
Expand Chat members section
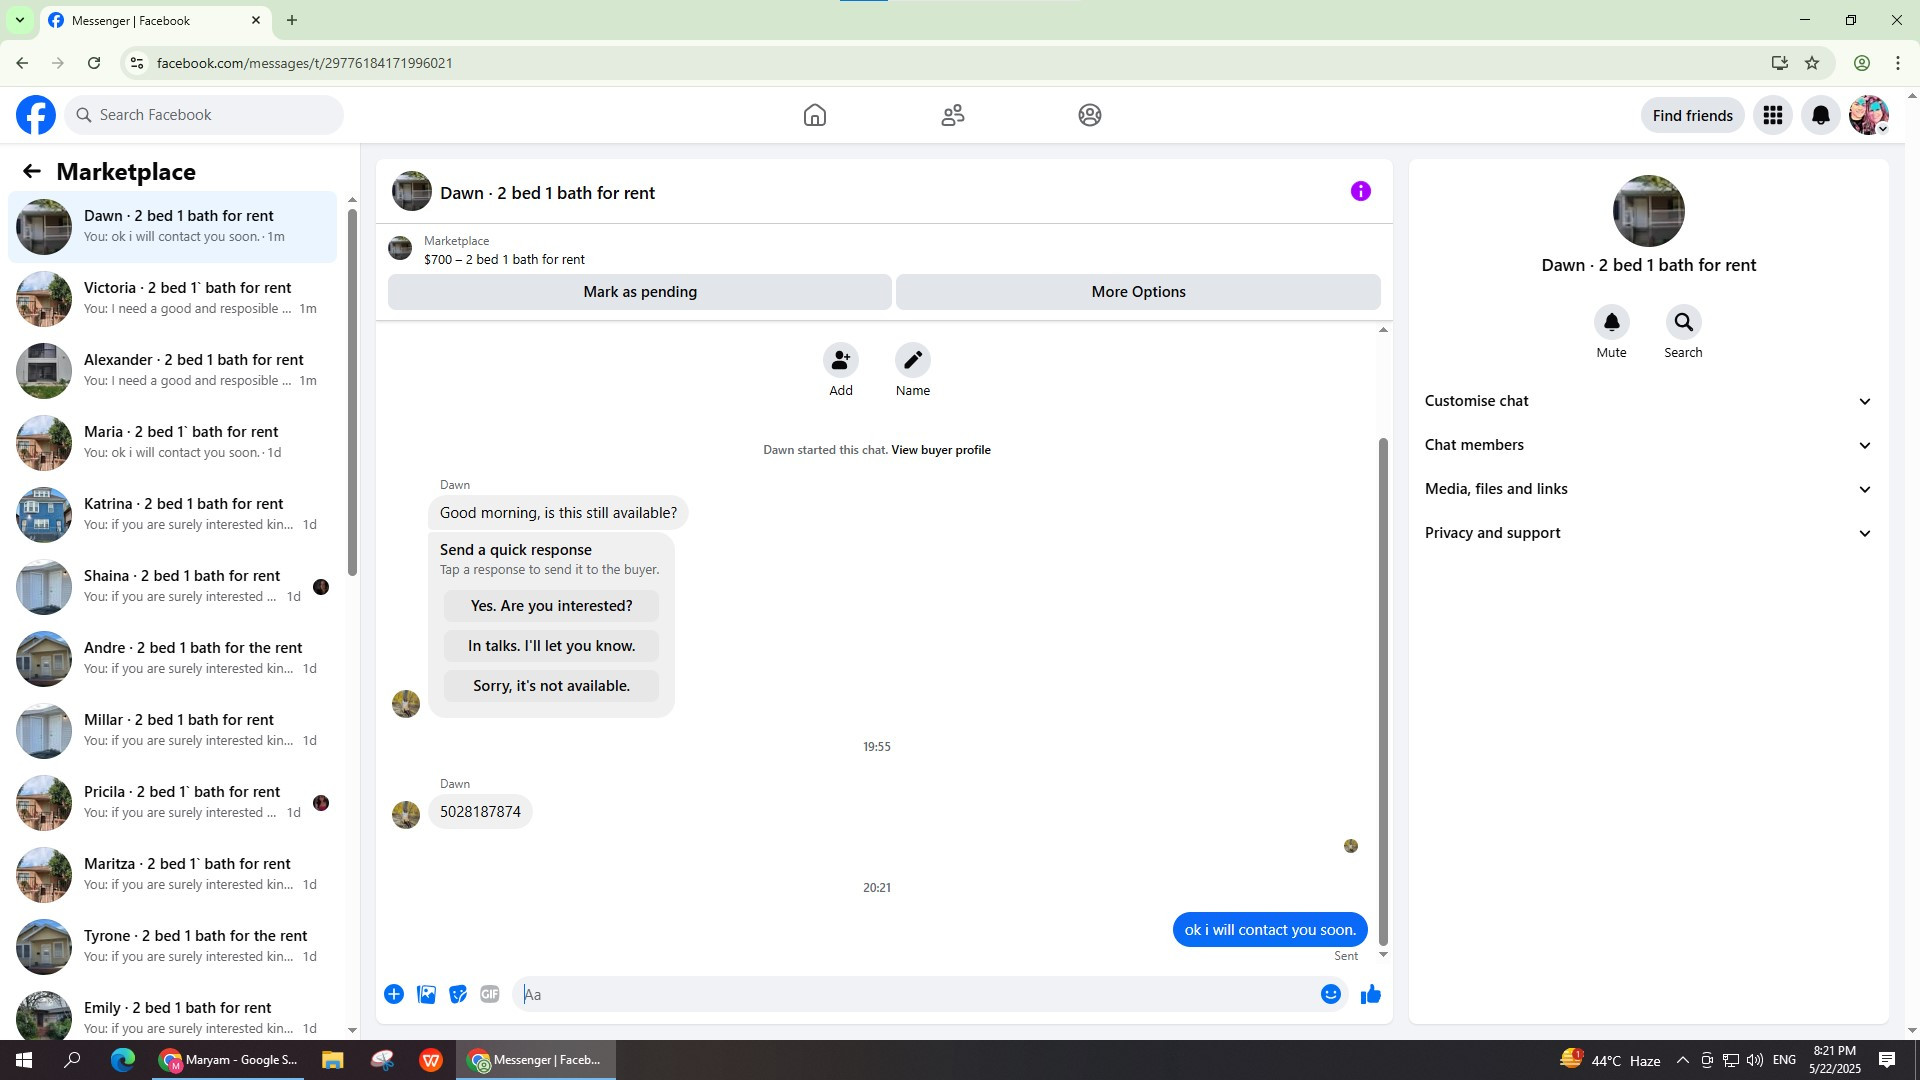[1649, 445]
